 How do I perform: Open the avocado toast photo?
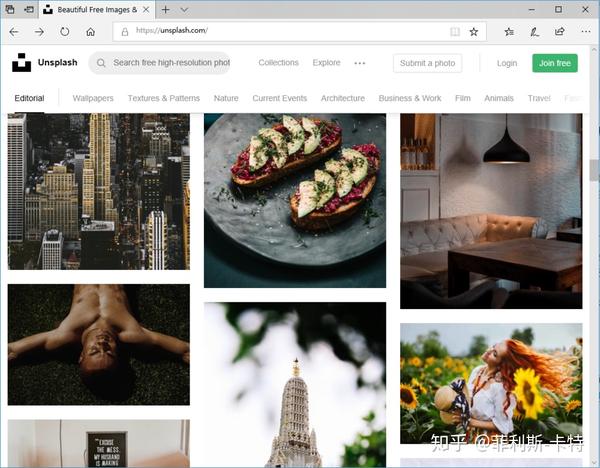295,200
